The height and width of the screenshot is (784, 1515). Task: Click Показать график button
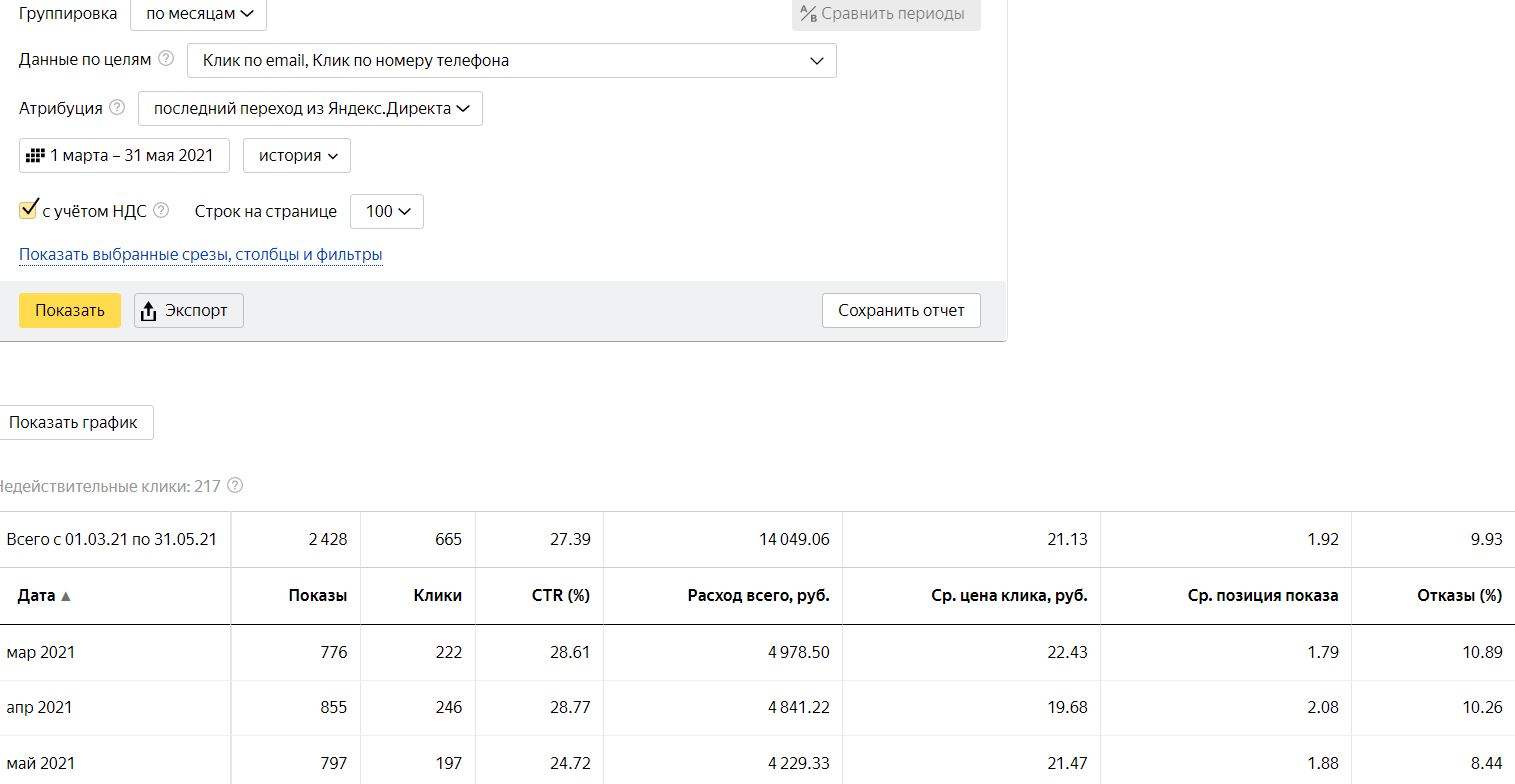point(74,422)
